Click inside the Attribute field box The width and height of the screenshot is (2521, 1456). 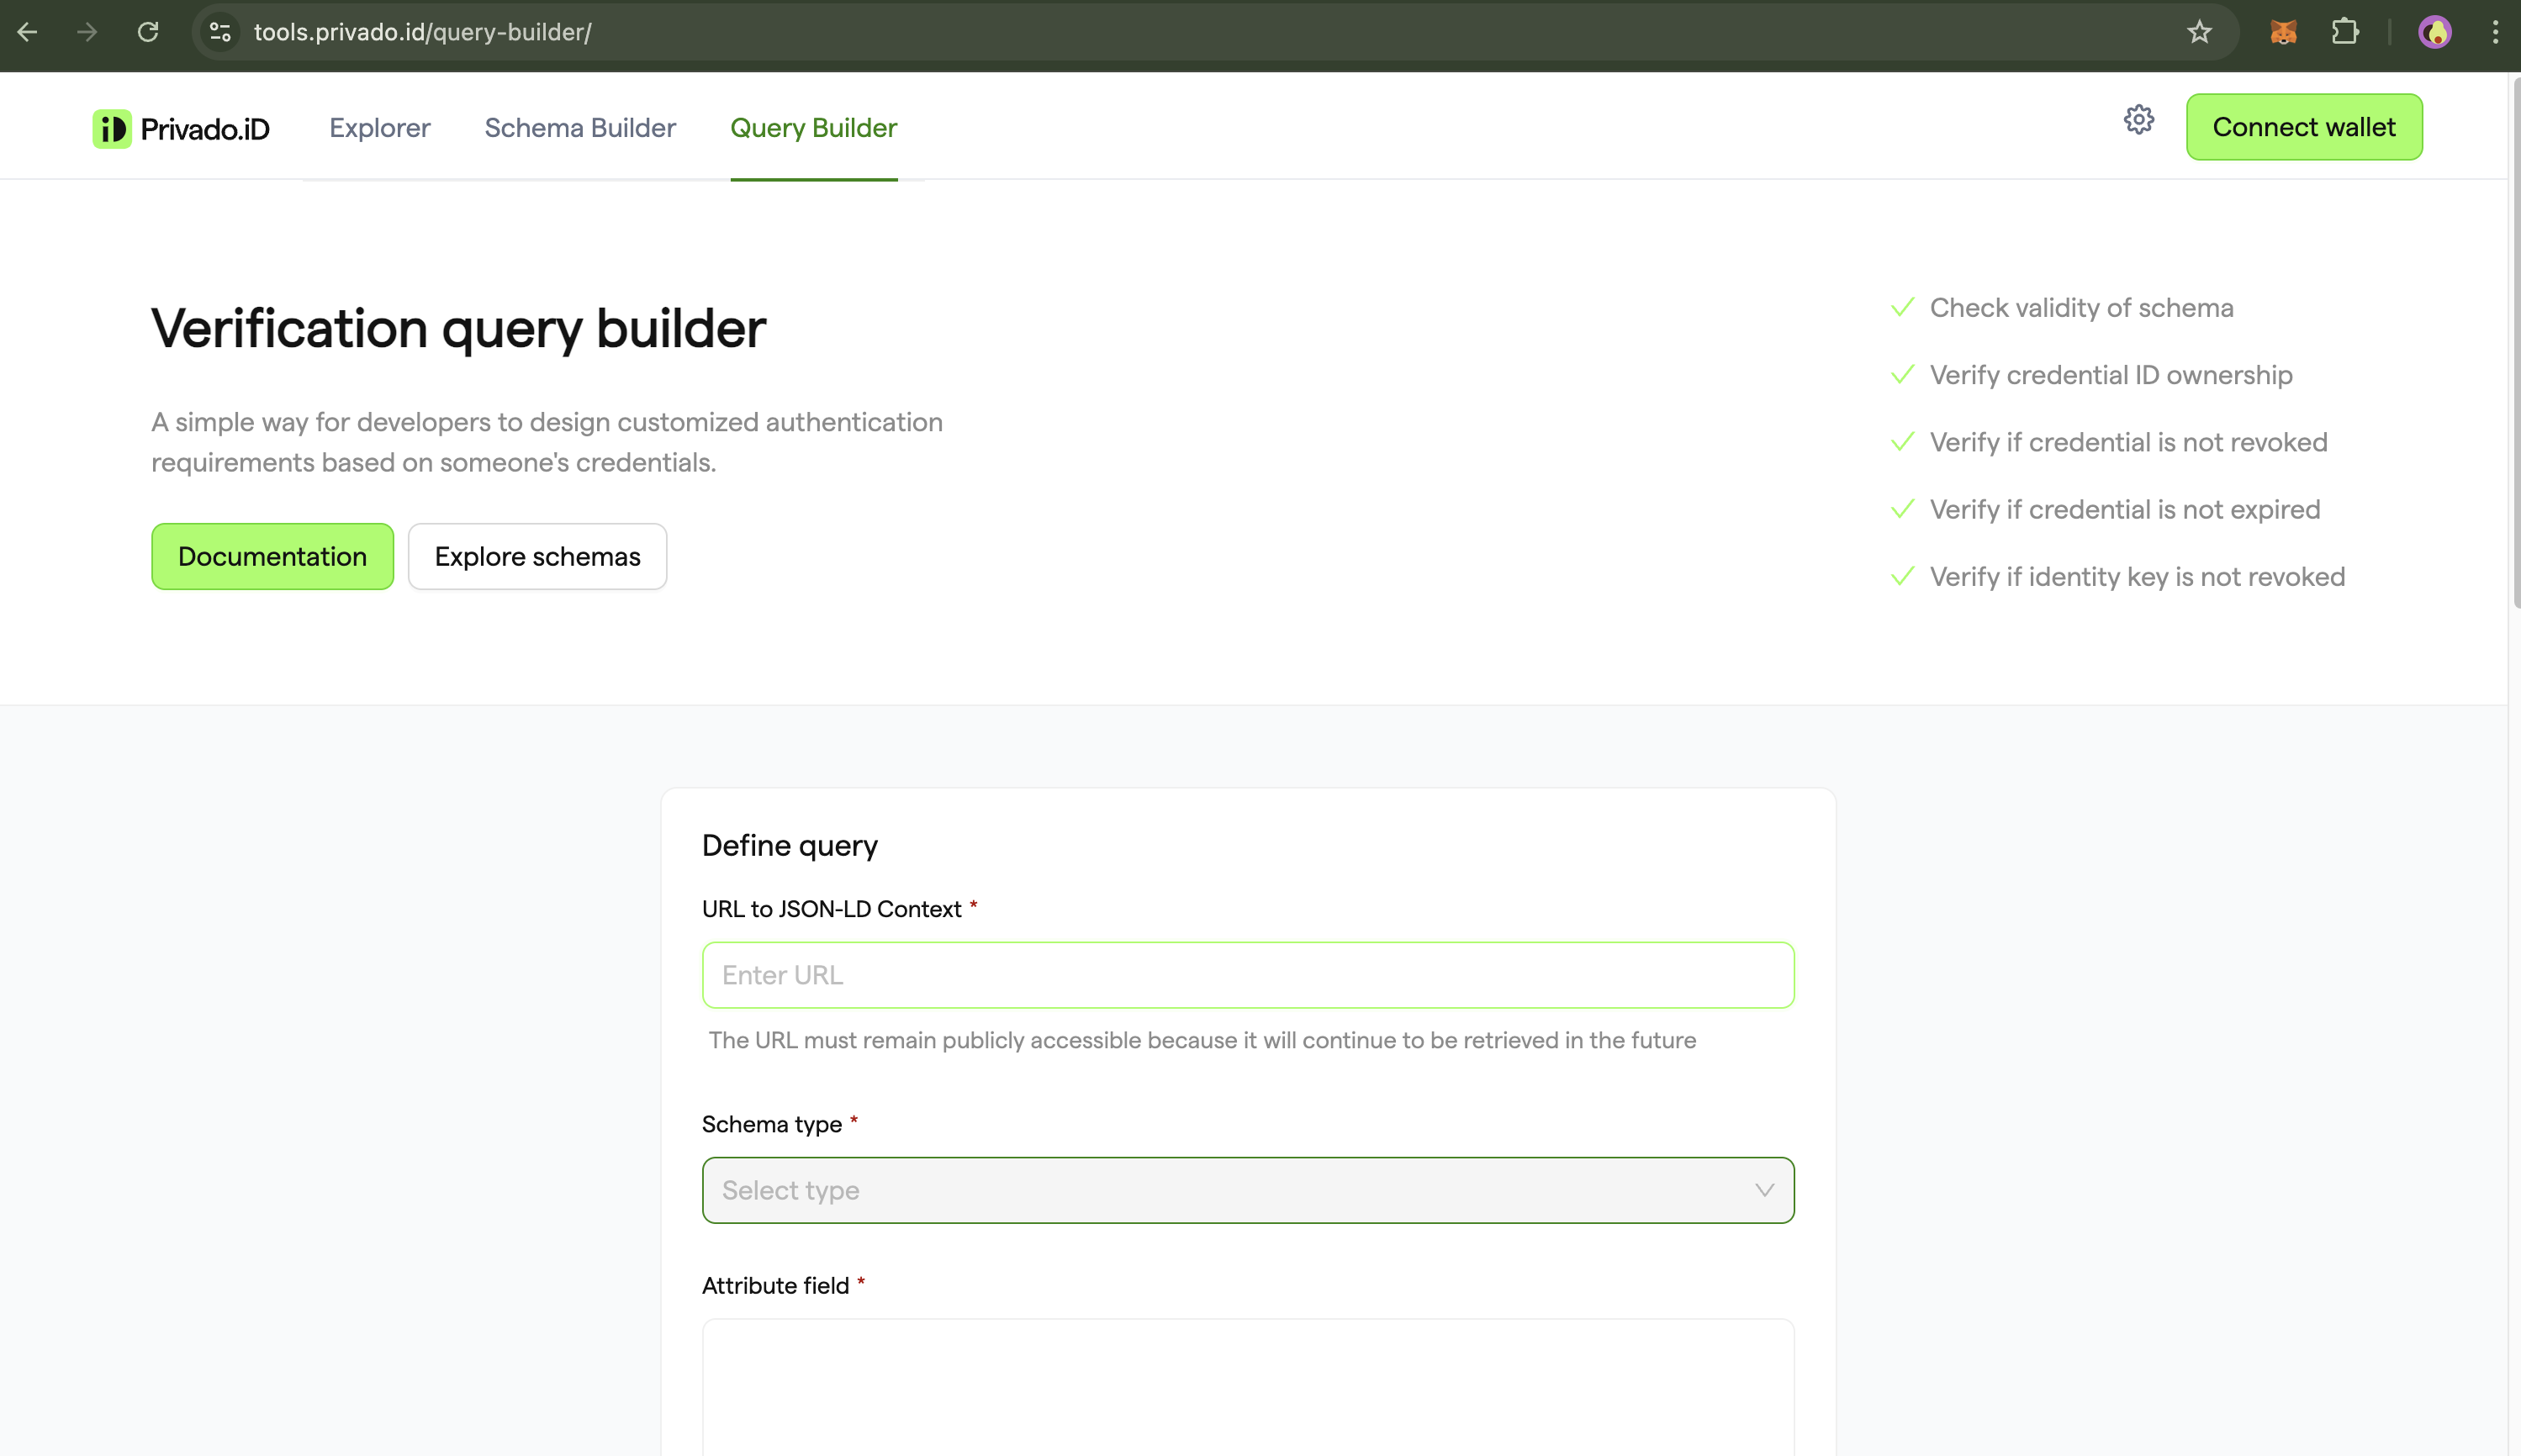click(x=1248, y=1387)
